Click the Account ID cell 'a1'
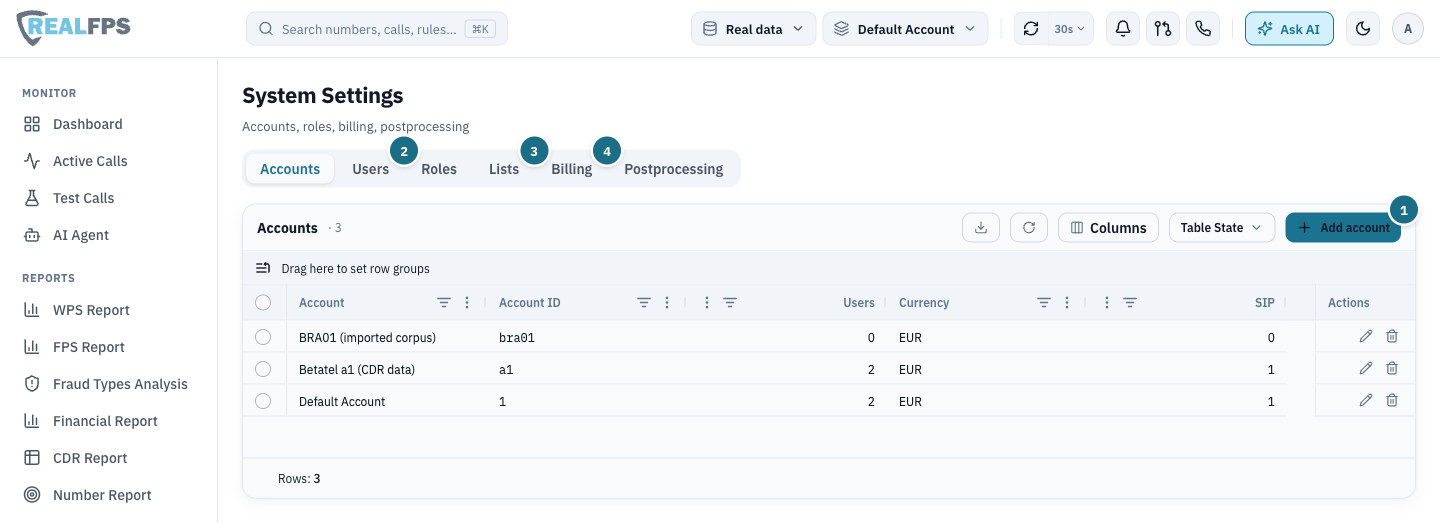 click(x=506, y=370)
